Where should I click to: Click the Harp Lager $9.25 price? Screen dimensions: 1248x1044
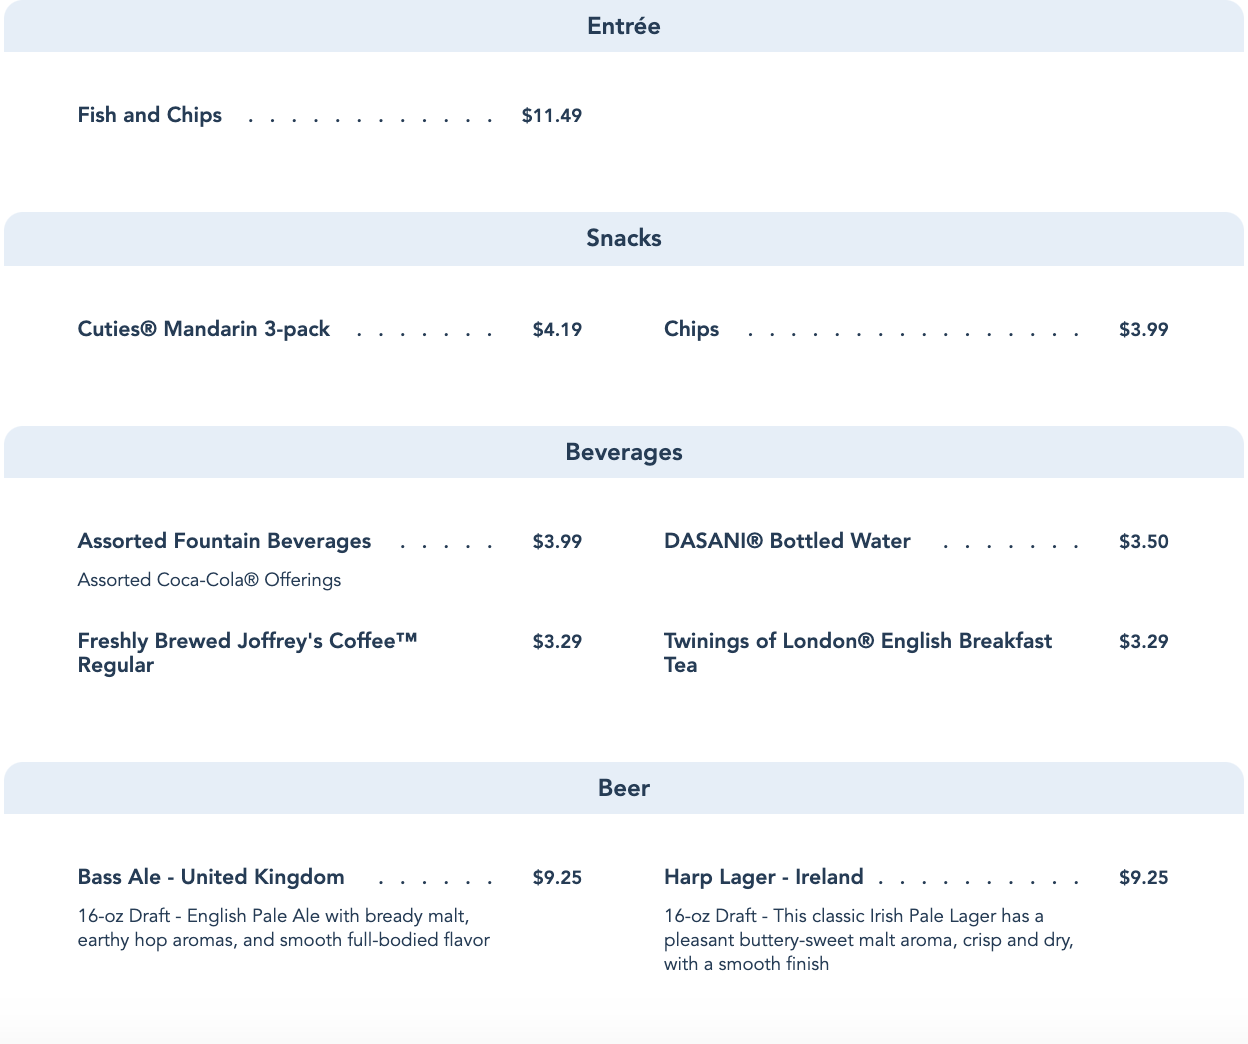coord(1143,878)
